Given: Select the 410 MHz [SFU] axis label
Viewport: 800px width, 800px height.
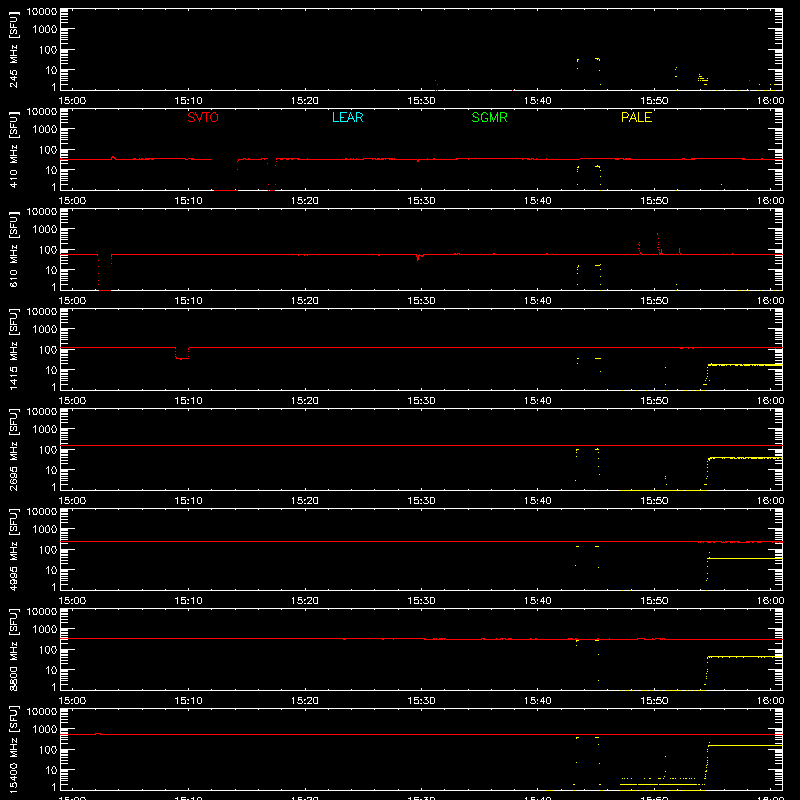Looking at the screenshot, I should [x=13, y=150].
